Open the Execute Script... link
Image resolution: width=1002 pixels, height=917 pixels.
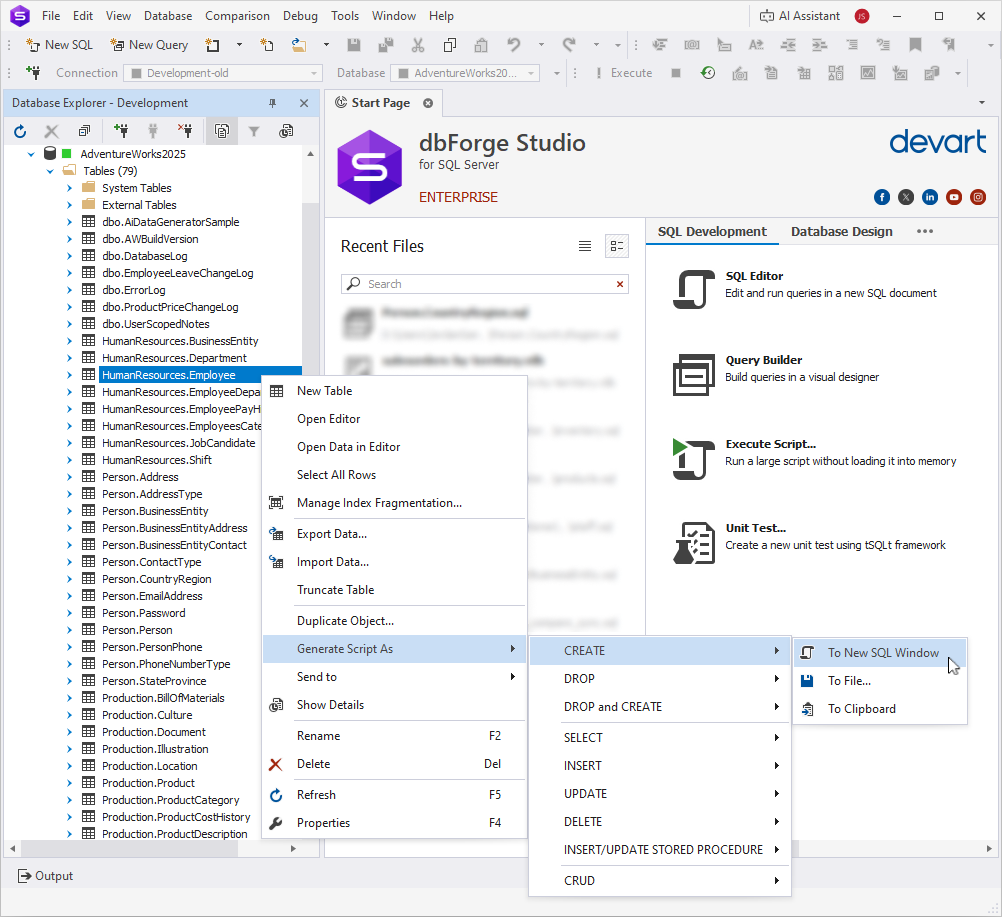[x=771, y=444]
